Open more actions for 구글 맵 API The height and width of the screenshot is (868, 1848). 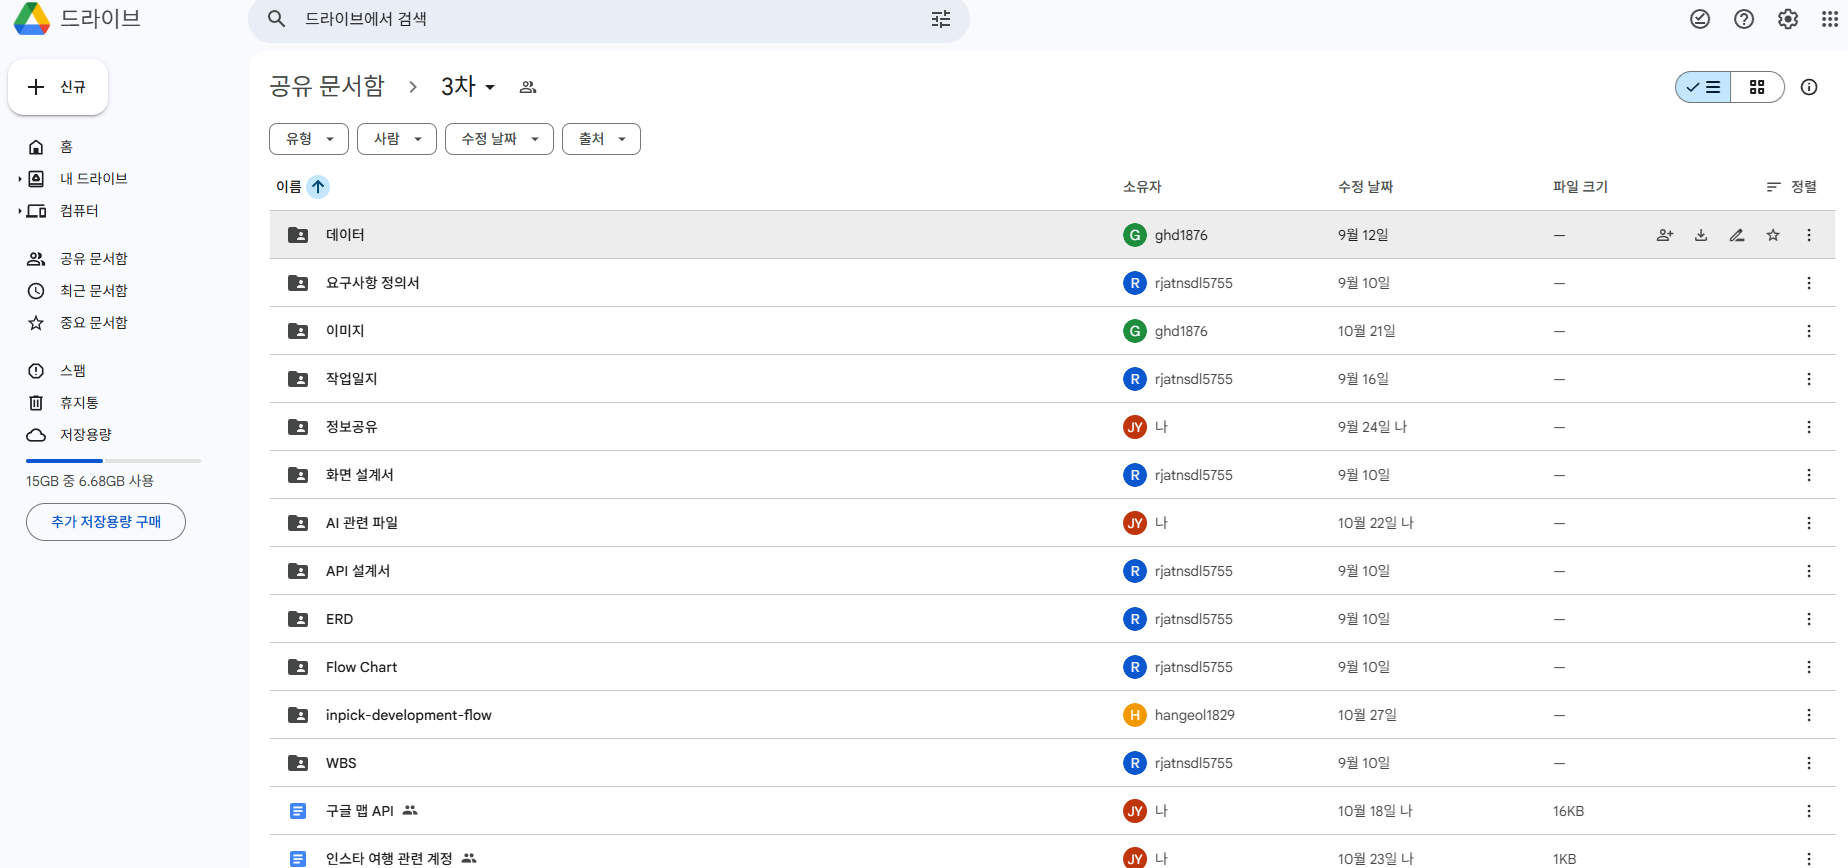tap(1809, 811)
